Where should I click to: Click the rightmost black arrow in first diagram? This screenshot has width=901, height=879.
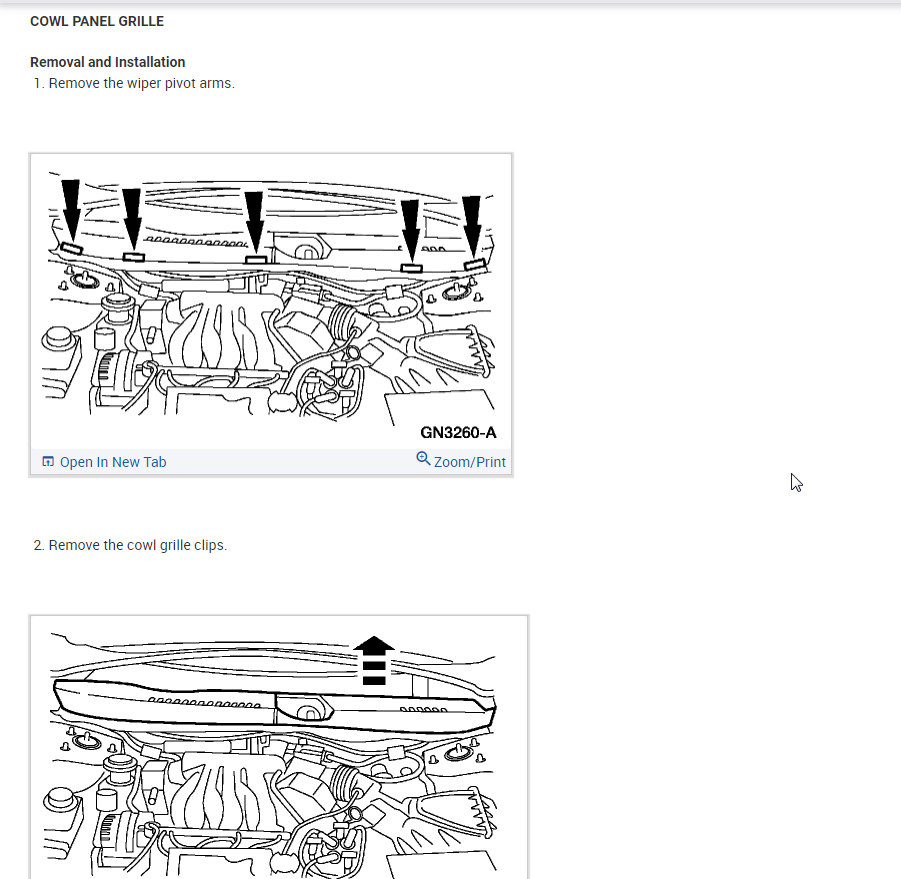(472, 226)
